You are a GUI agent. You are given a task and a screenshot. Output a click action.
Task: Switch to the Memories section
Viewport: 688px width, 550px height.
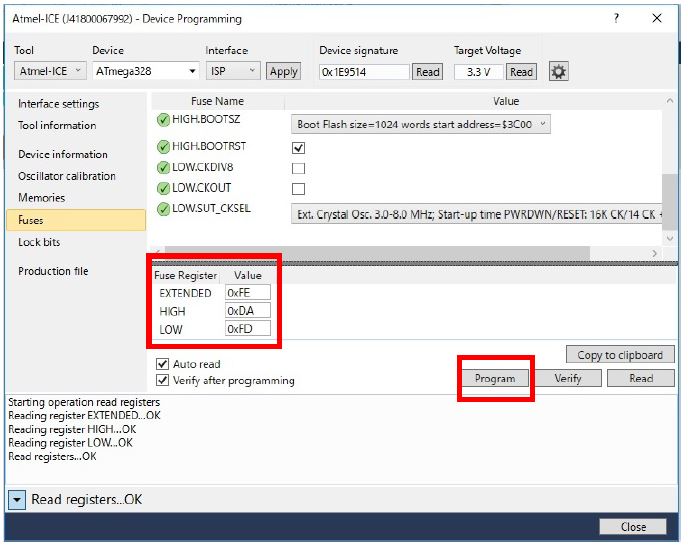click(41, 198)
